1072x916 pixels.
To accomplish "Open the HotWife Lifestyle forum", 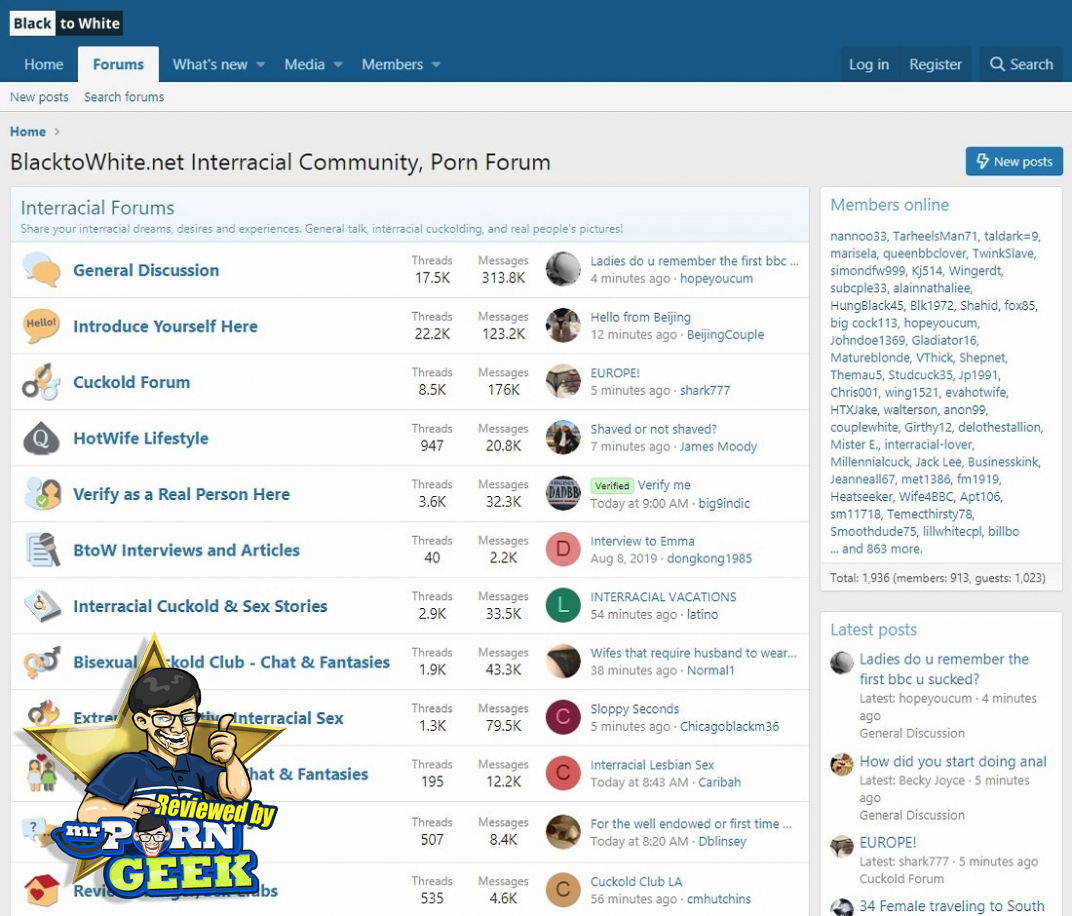I will [141, 438].
